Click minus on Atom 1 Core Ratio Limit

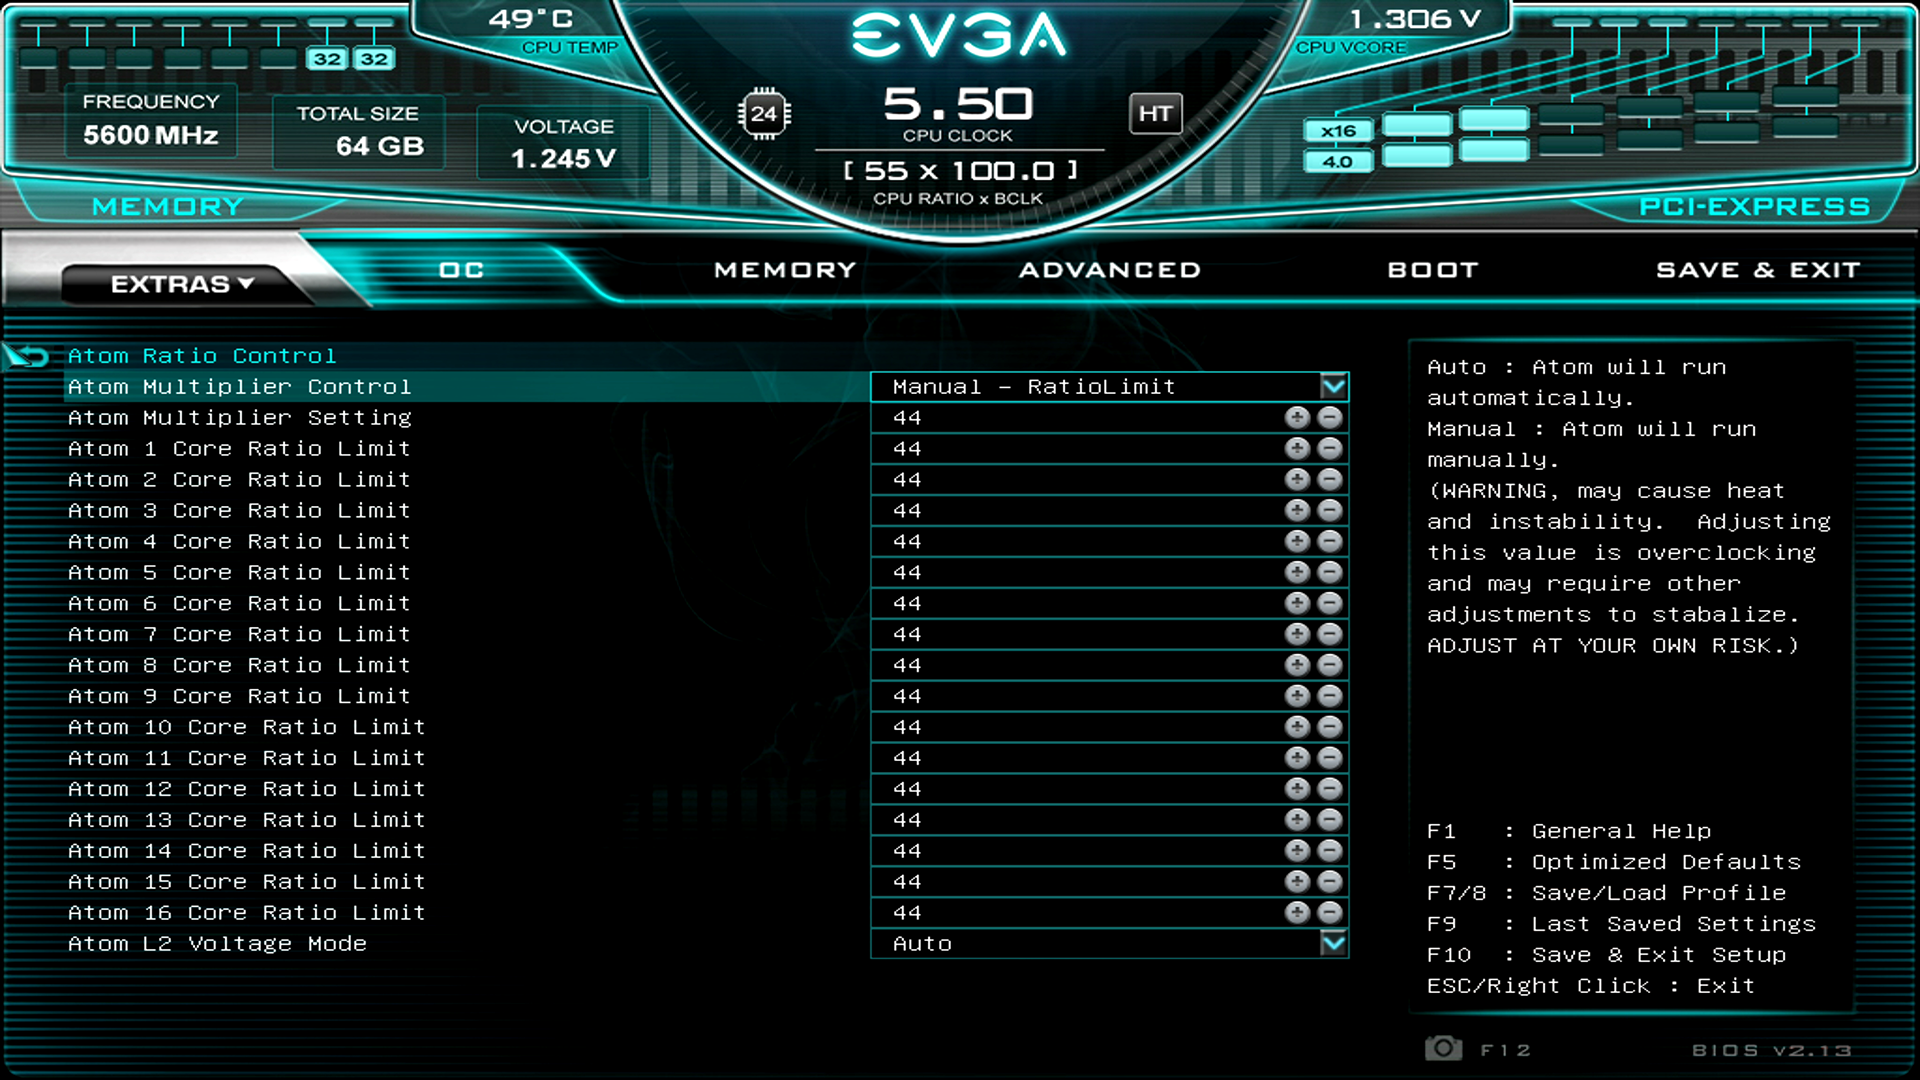tap(1329, 449)
